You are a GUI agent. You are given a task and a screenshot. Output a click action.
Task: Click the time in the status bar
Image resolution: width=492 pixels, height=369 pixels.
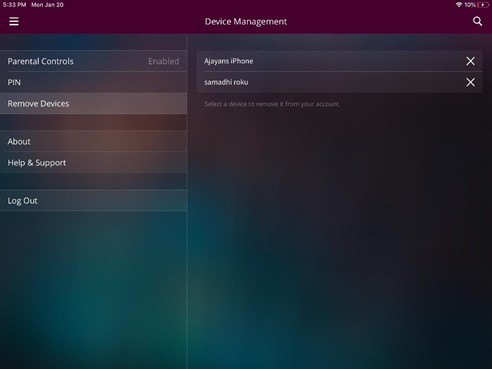14,5
